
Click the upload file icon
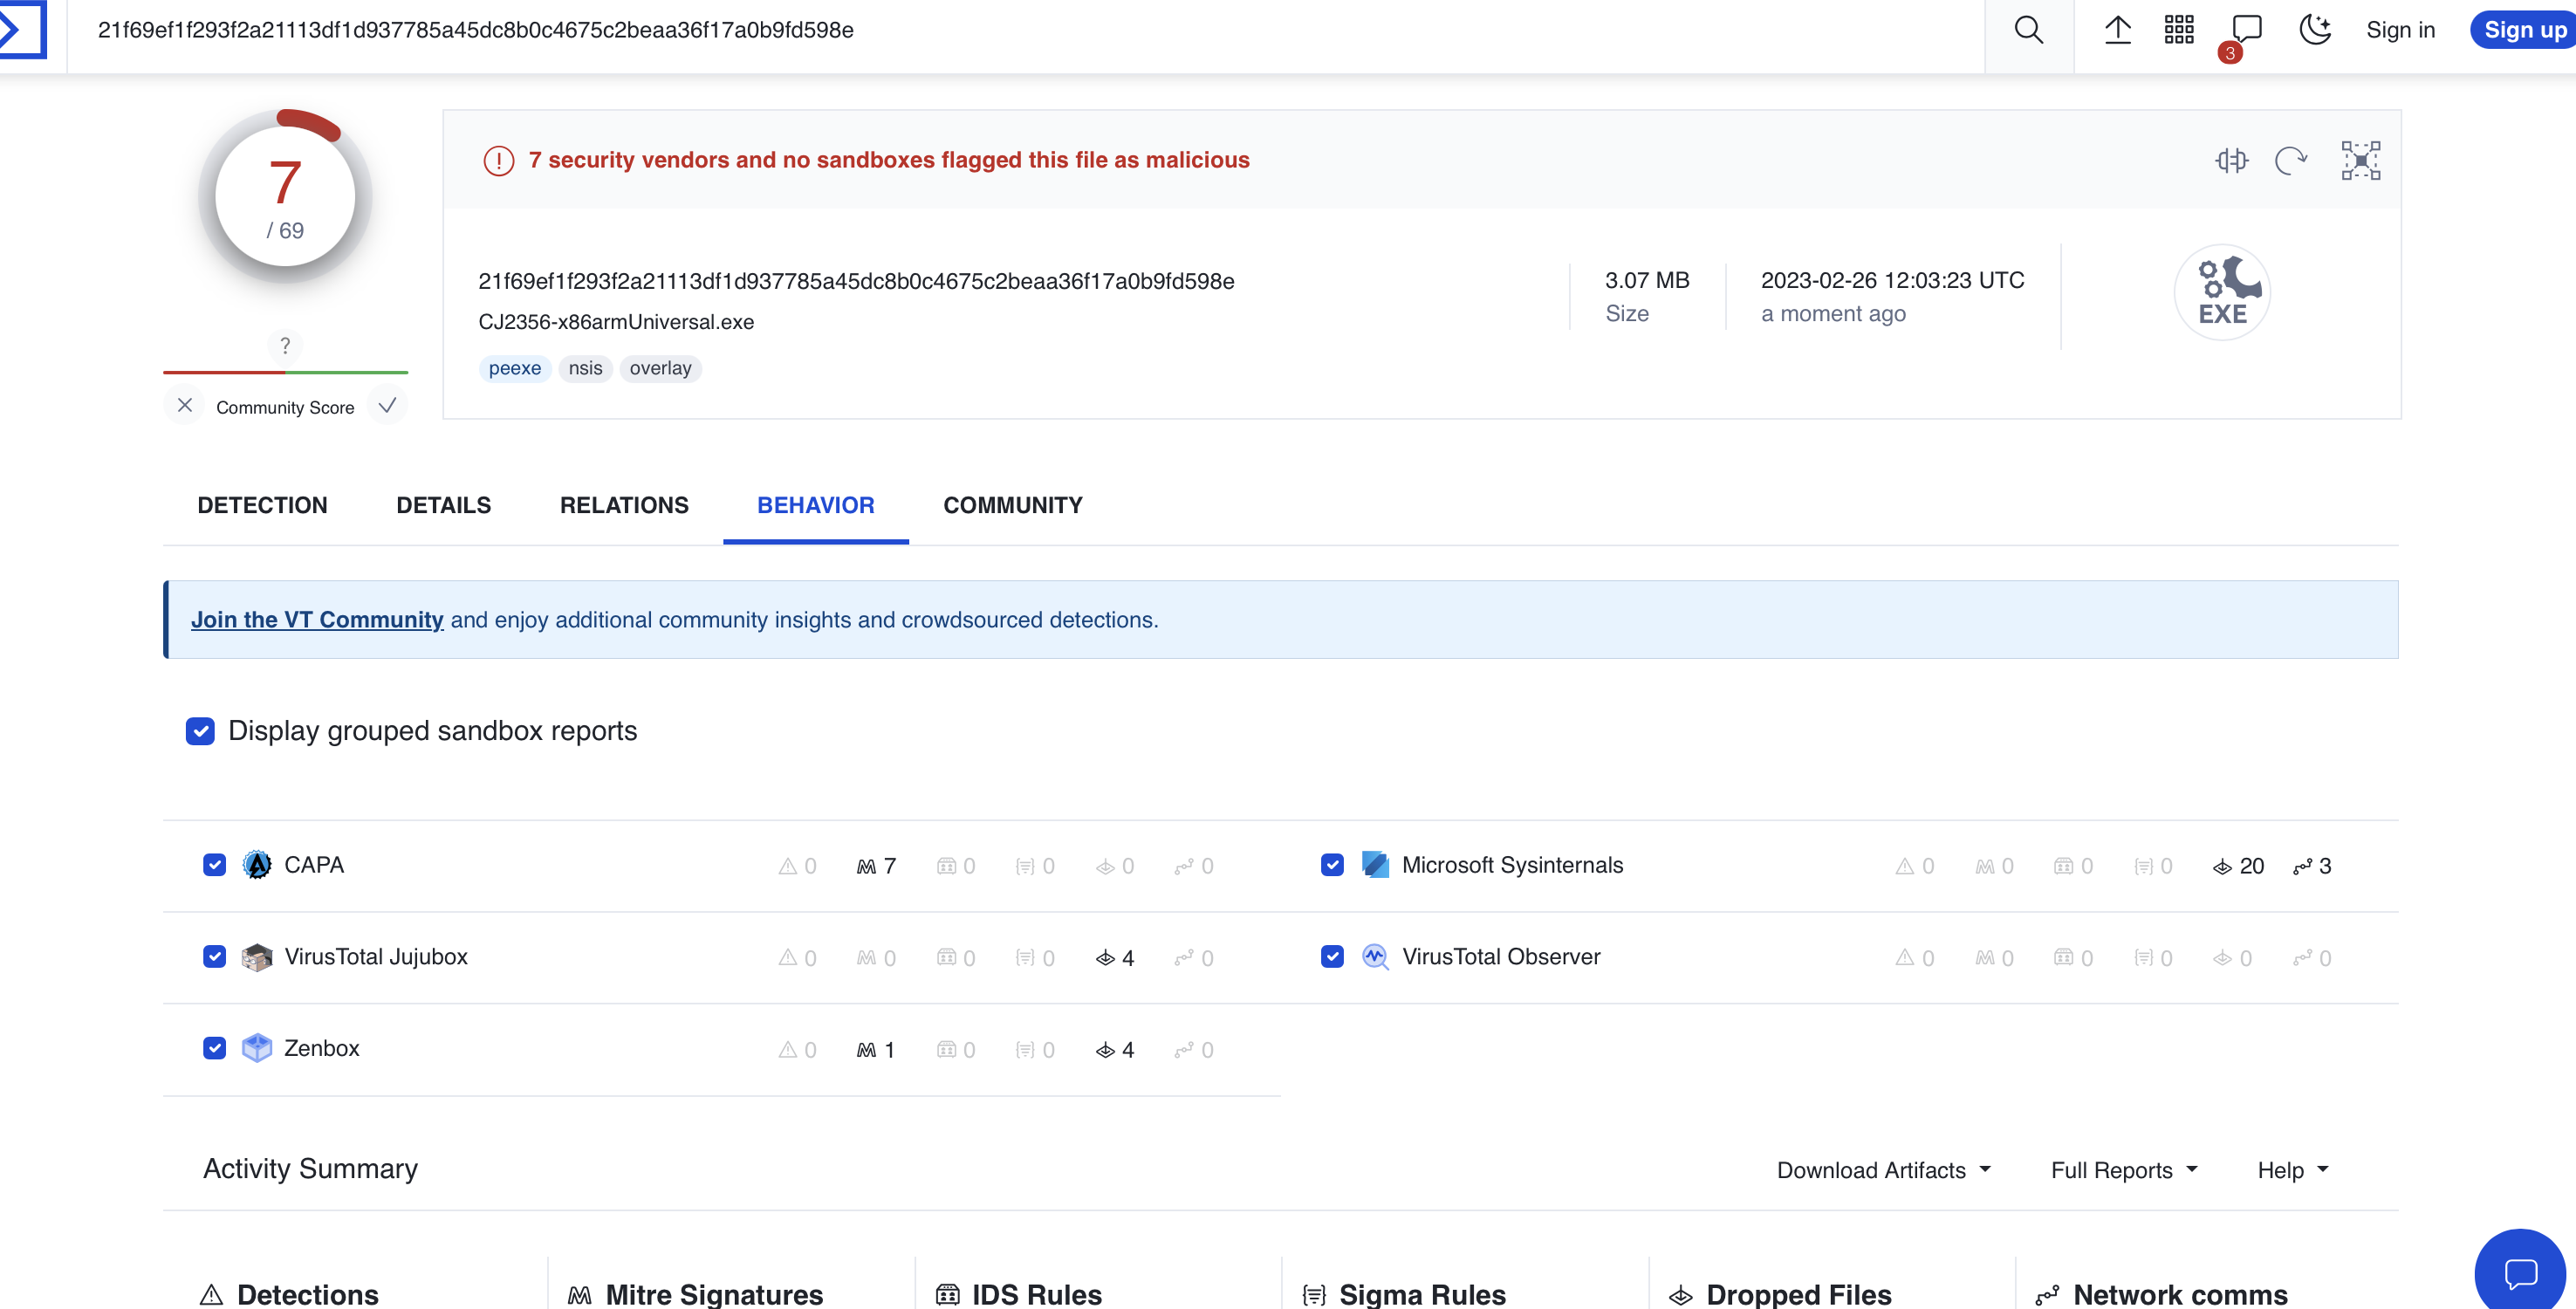[x=2117, y=30]
